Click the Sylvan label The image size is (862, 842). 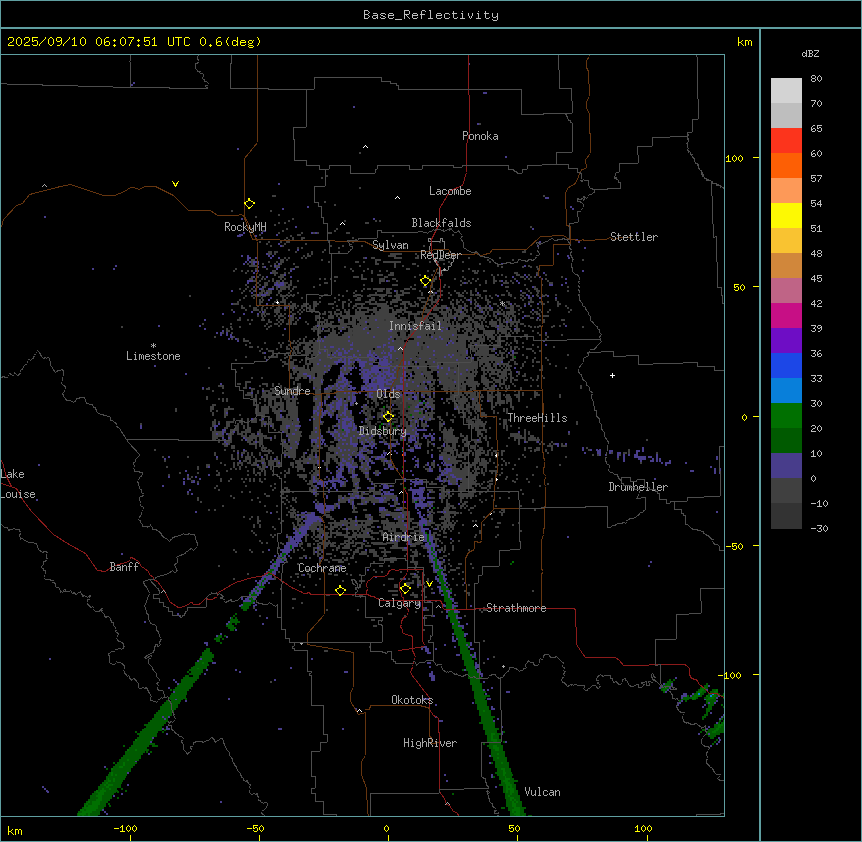pyautogui.click(x=390, y=245)
